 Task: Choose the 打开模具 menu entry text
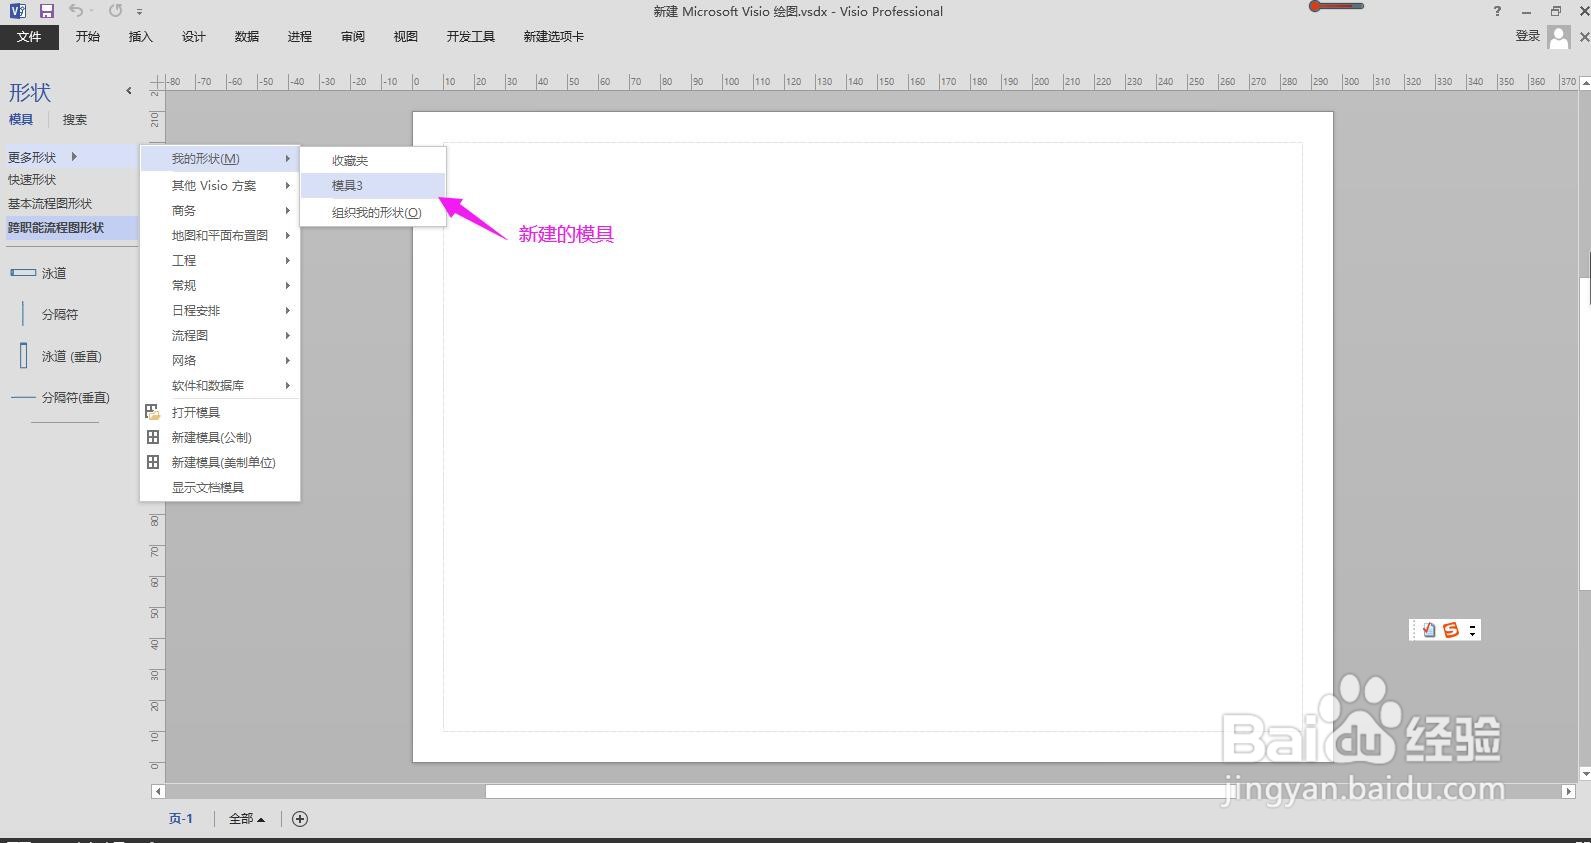(x=196, y=412)
